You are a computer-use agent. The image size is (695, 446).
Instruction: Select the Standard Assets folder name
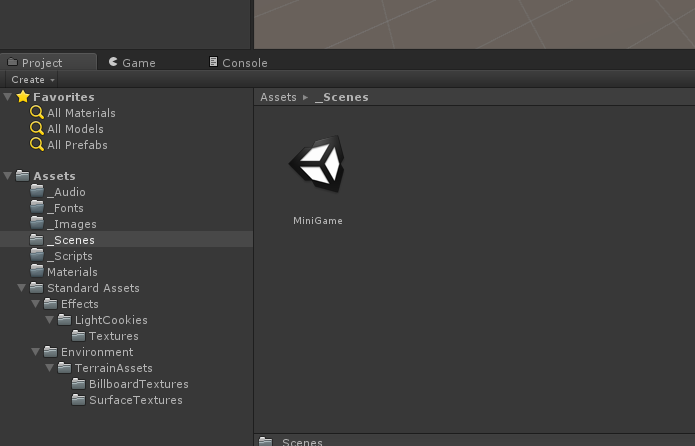[93, 288]
